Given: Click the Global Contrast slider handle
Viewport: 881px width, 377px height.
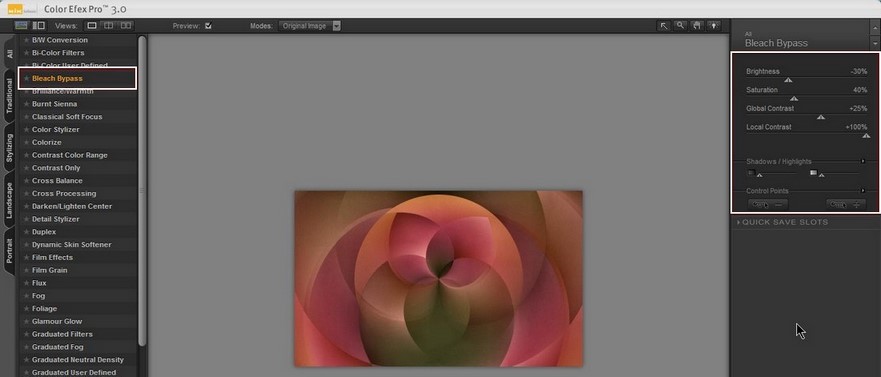Looking at the screenshot, I should click(820, 117).
